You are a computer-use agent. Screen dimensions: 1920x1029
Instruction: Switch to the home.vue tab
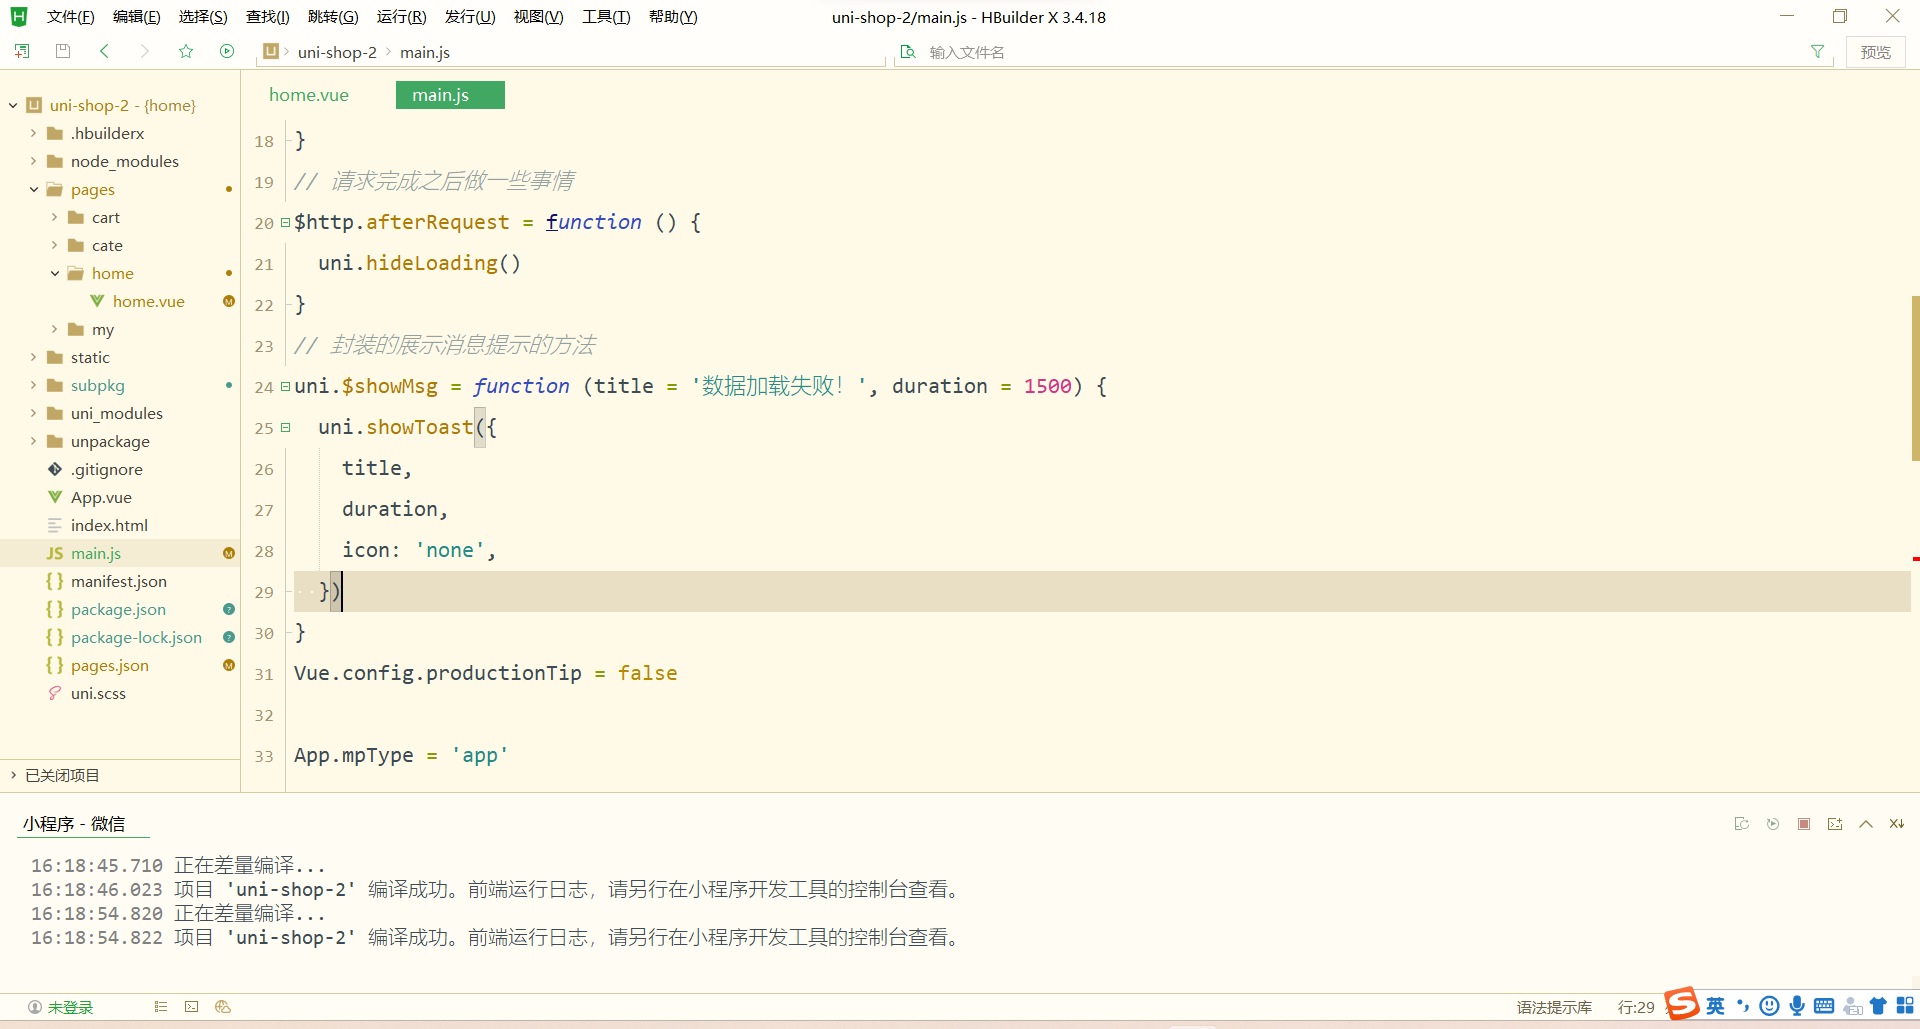[x=308, y=94]
